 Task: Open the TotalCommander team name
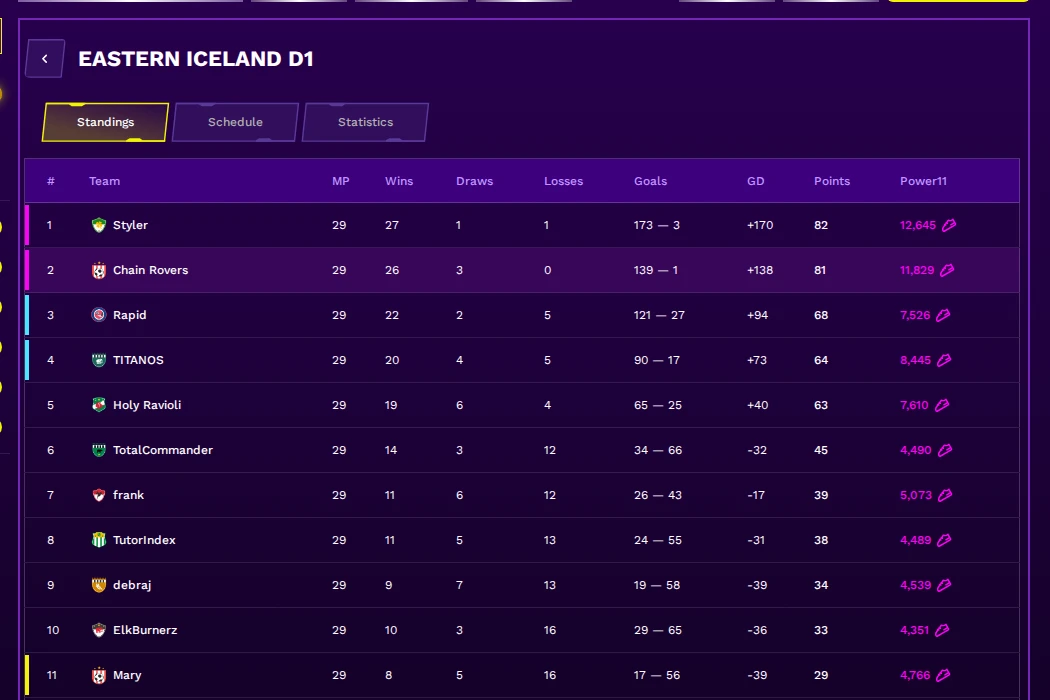tap(163, 450)
